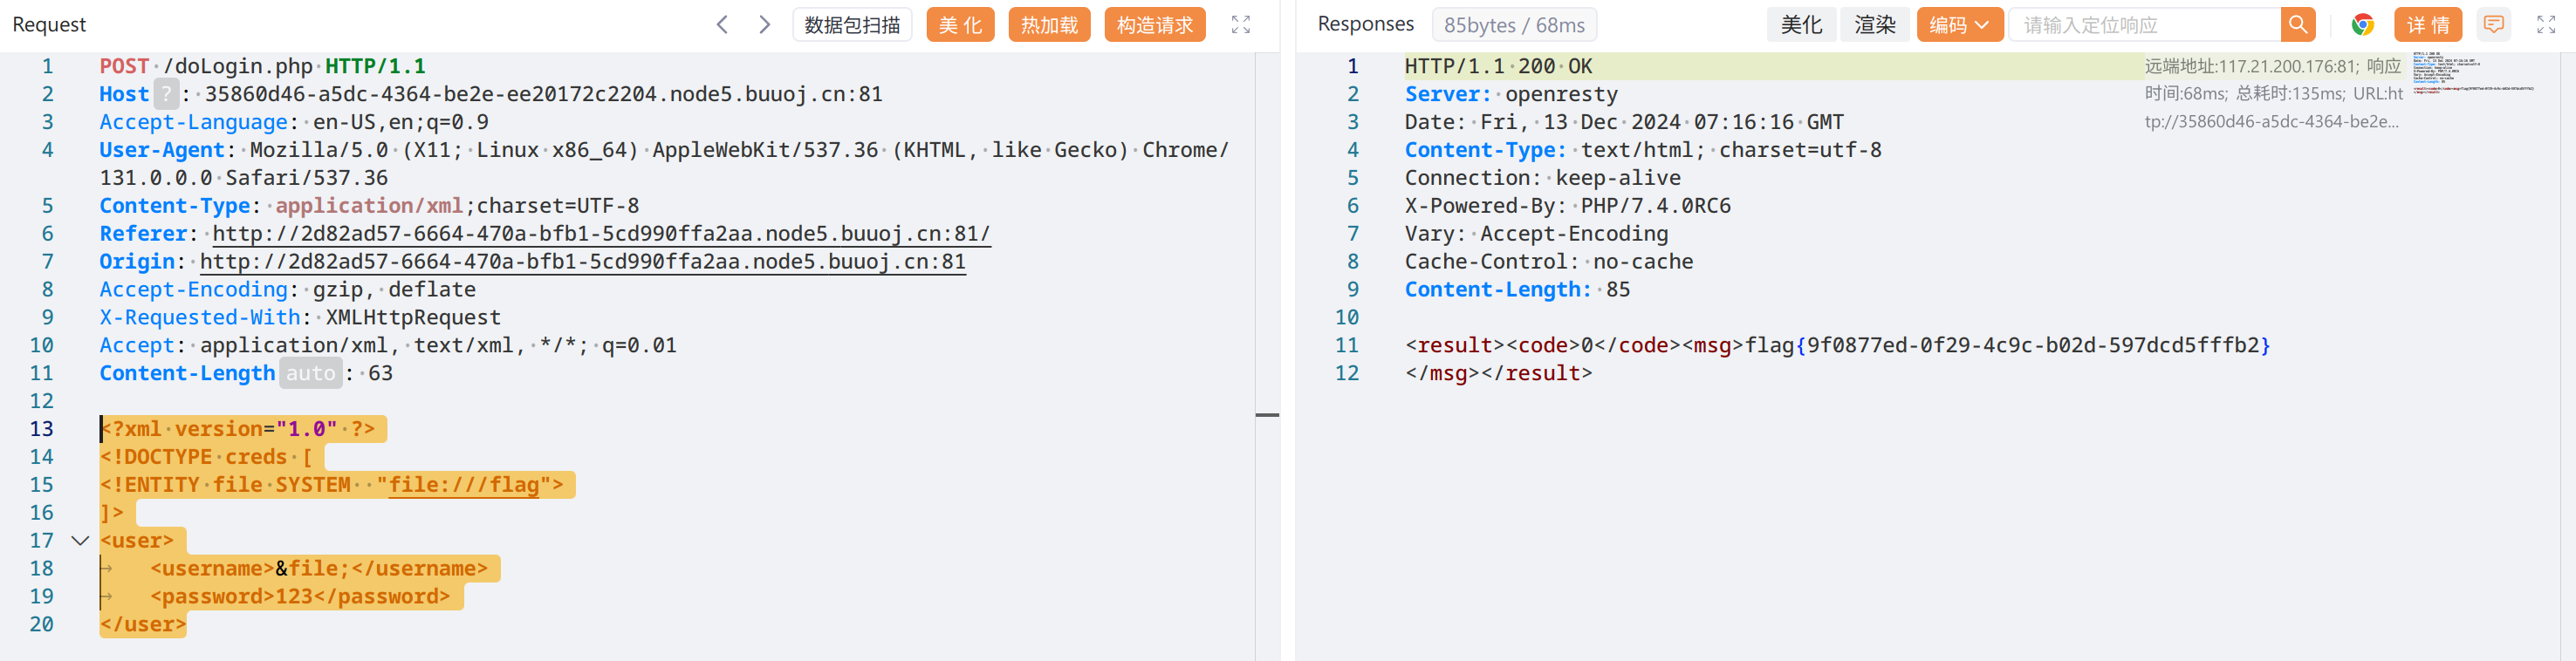Click the response Date header line
2576x661 pixels.
[x=1624, y=122]
